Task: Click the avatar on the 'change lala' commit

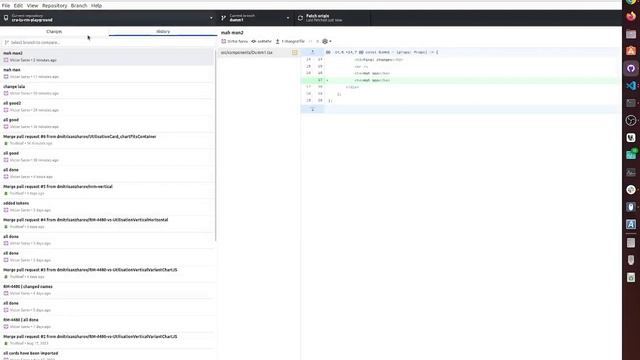Action: [6, 93]
